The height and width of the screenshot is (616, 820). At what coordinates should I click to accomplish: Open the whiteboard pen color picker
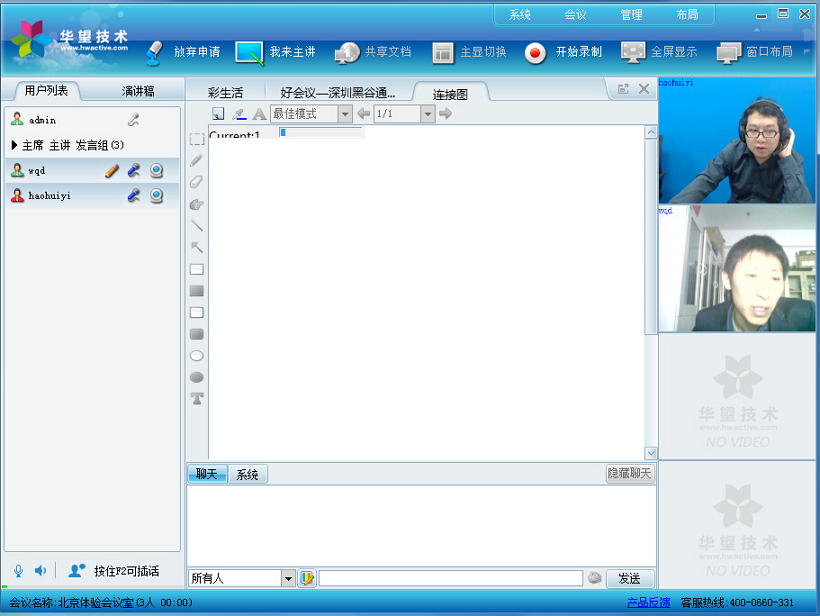239,114
